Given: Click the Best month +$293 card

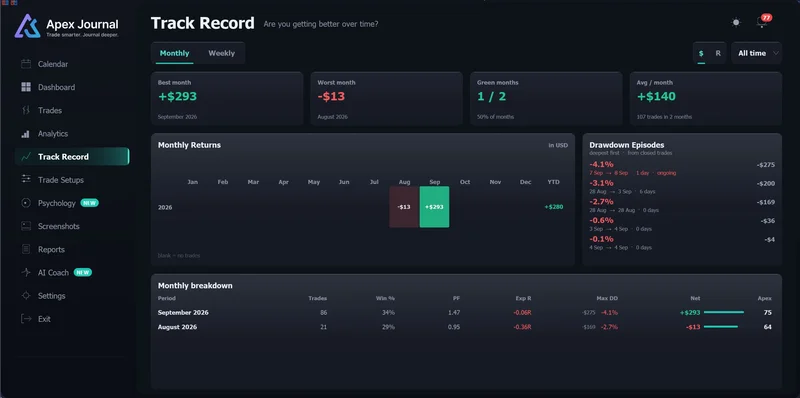Looking at the screenshot, I should (227, 98).
